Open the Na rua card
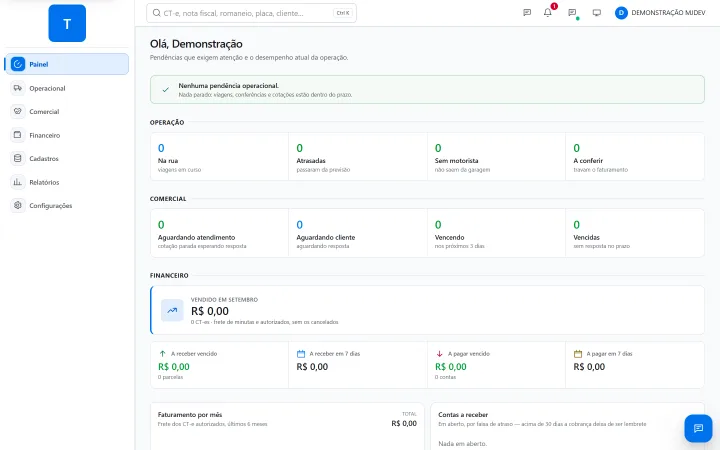The height and width of the screenshot is (450, 720). click(x=219, y=157)
